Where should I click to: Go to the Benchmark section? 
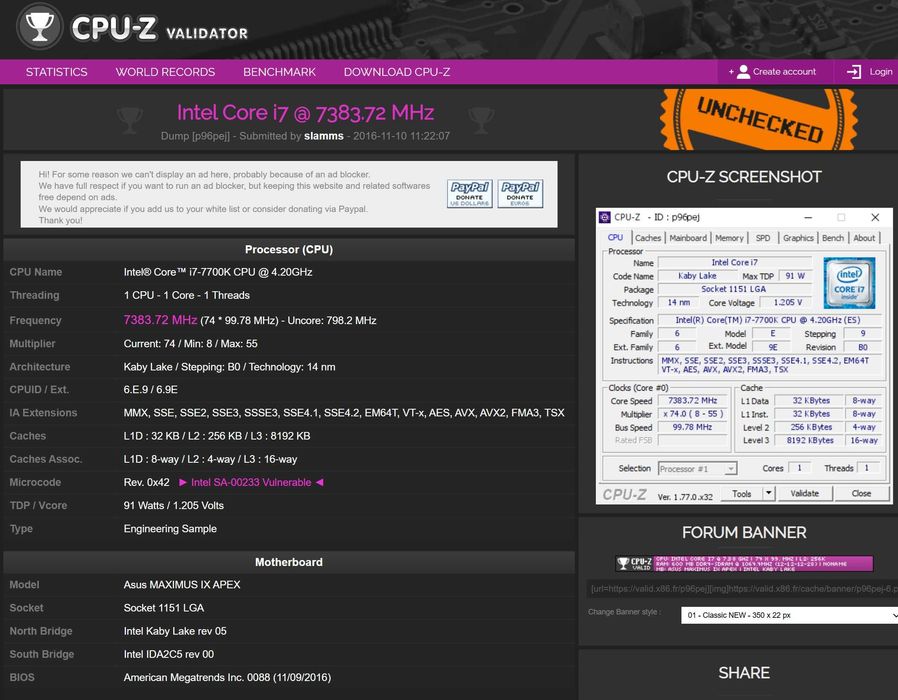click(x=279, y=72)
